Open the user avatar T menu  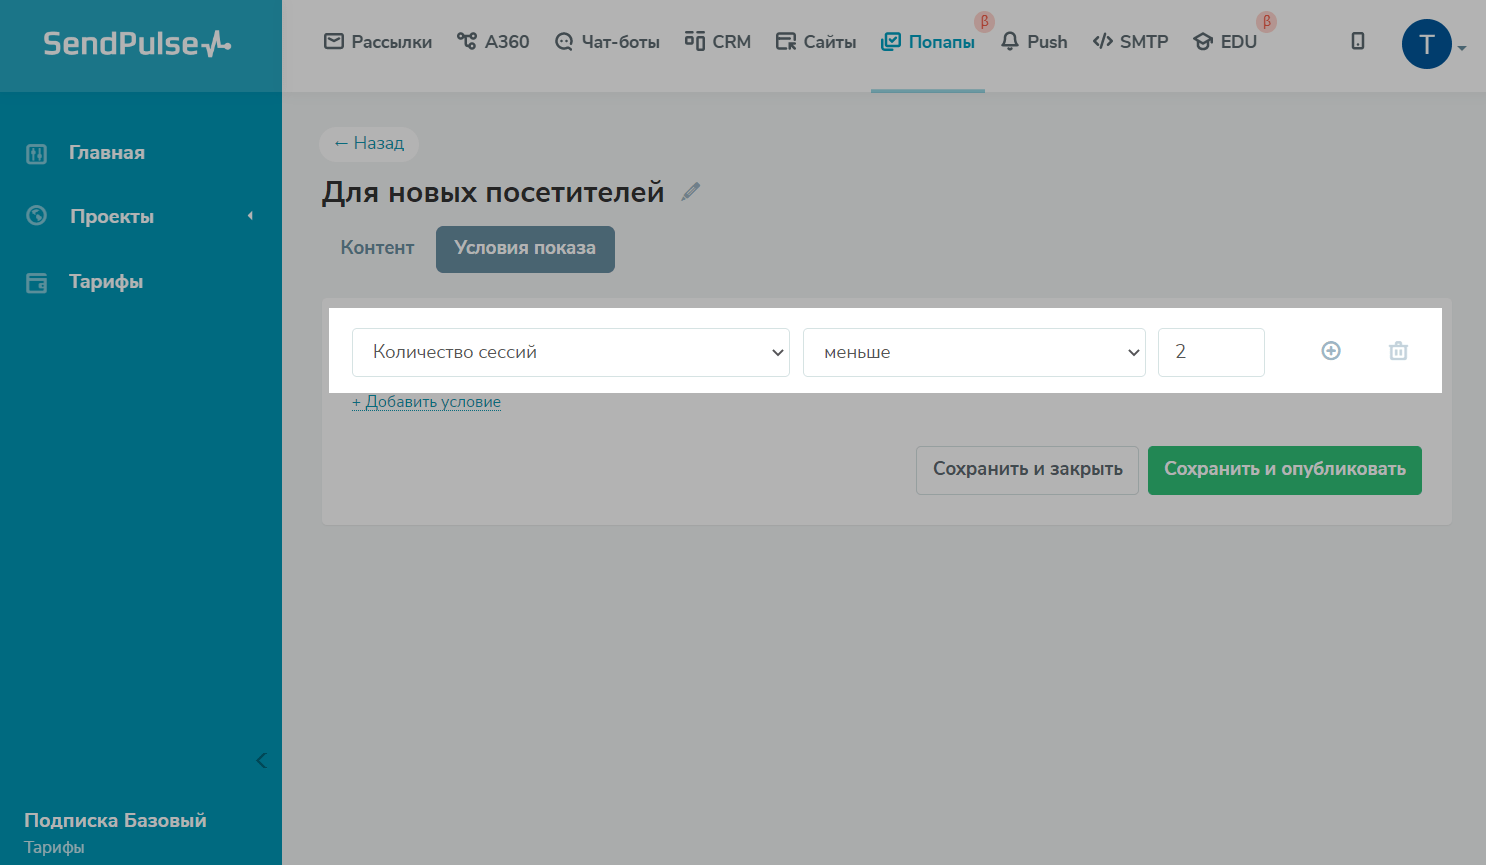pyautogui.click(x=1427, y=44)
